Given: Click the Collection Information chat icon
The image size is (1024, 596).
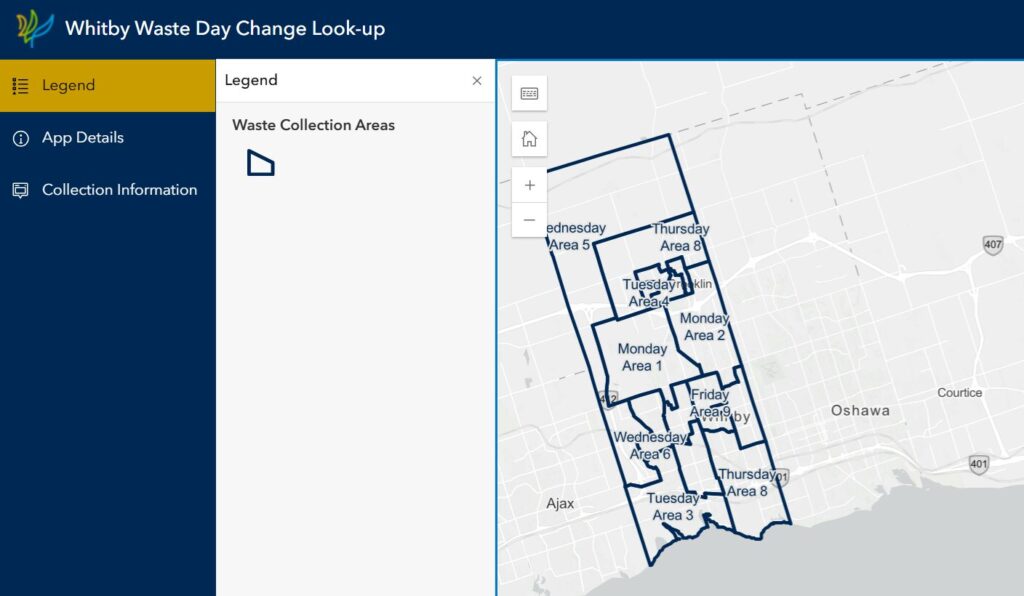Looking at the screenshot, I should 20,190.
